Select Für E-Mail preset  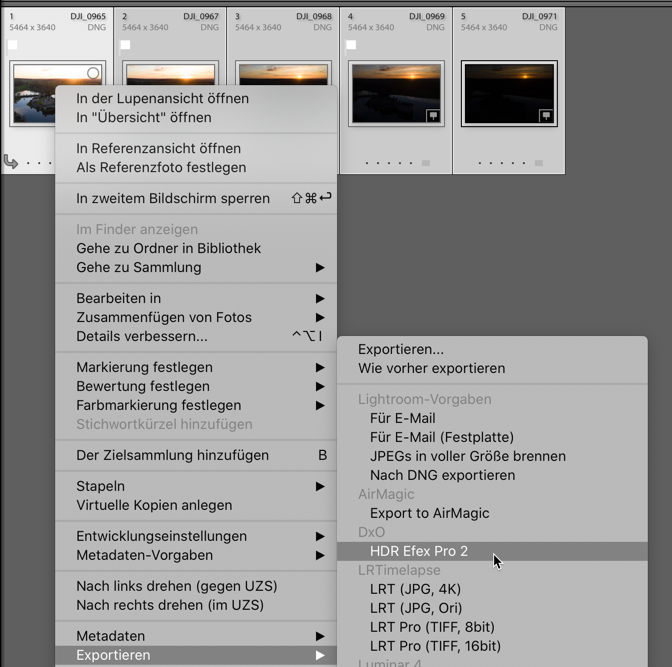(x=492, y=418)
